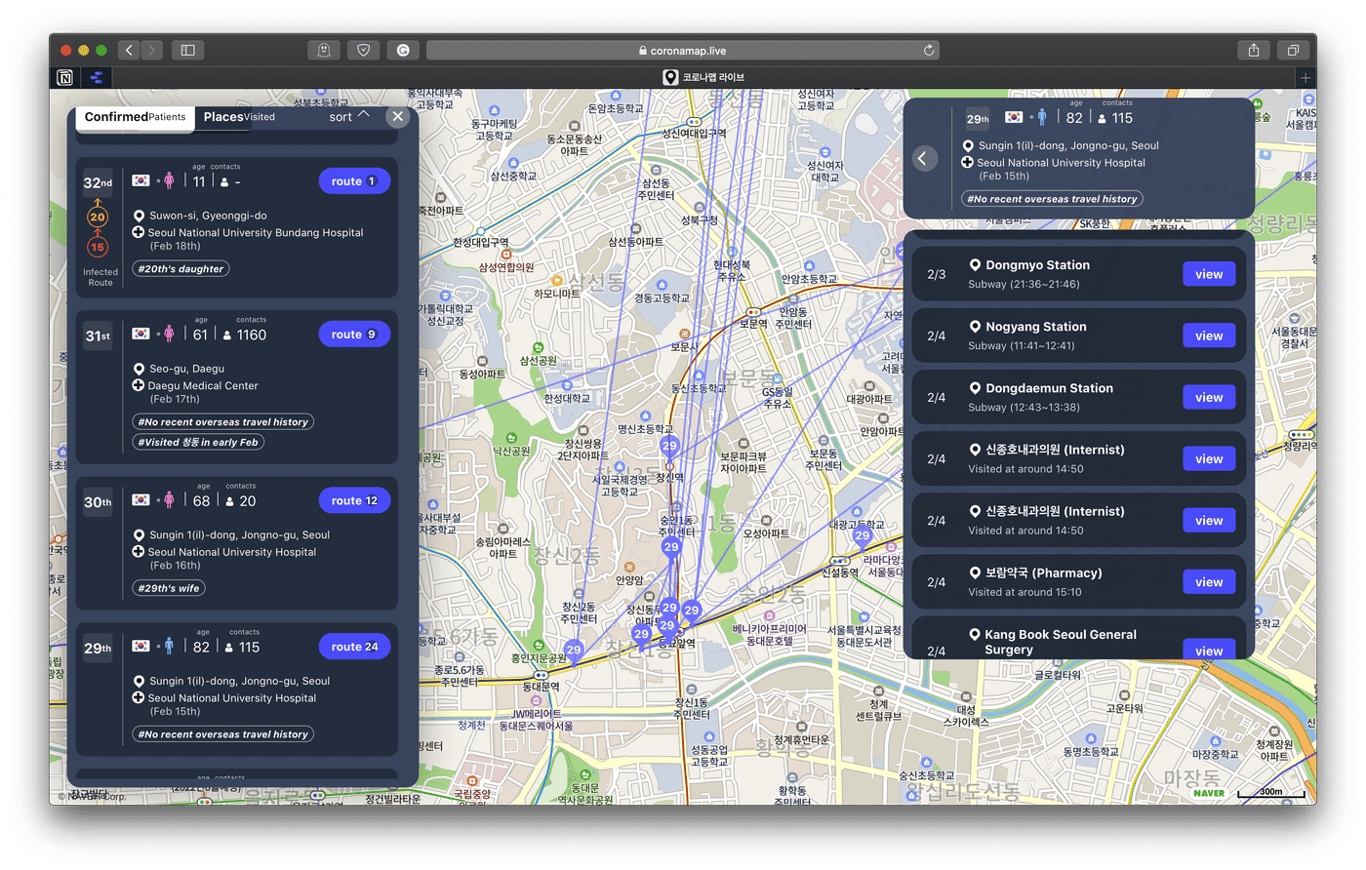The width and height of the screenshot is (1366, 870).
Task: Click Subway (12:43~13:38) time text
Action: click(x=1024, y=408)
